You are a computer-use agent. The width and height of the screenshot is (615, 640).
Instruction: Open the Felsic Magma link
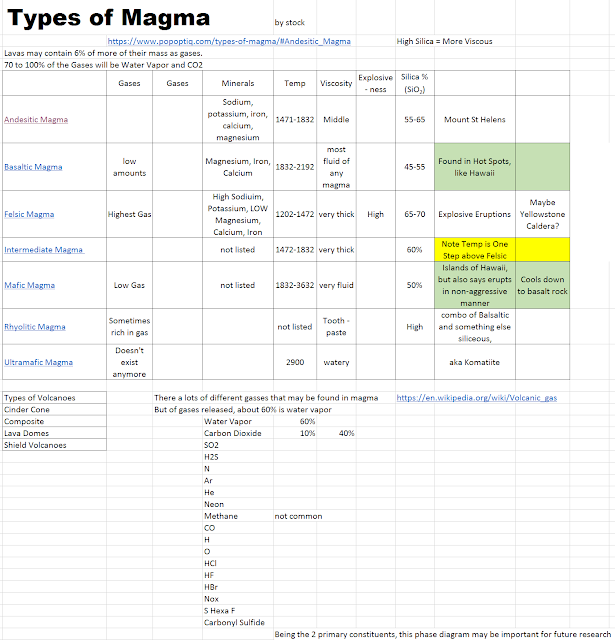pyautogui.click(x=29, y=214)
